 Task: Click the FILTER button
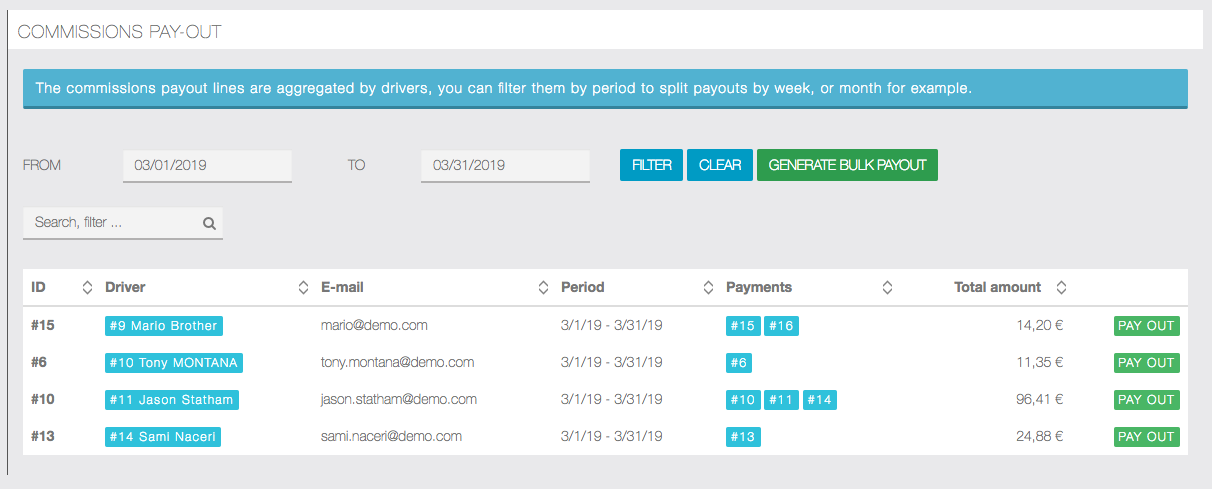pyautogui.click(x=651, y=165)
